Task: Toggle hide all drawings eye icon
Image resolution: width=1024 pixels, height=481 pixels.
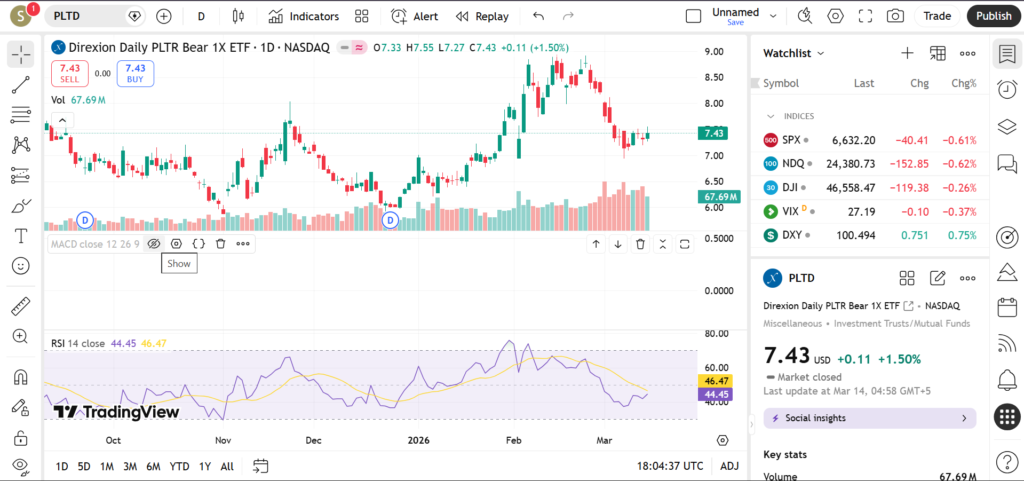Action: 20,465
